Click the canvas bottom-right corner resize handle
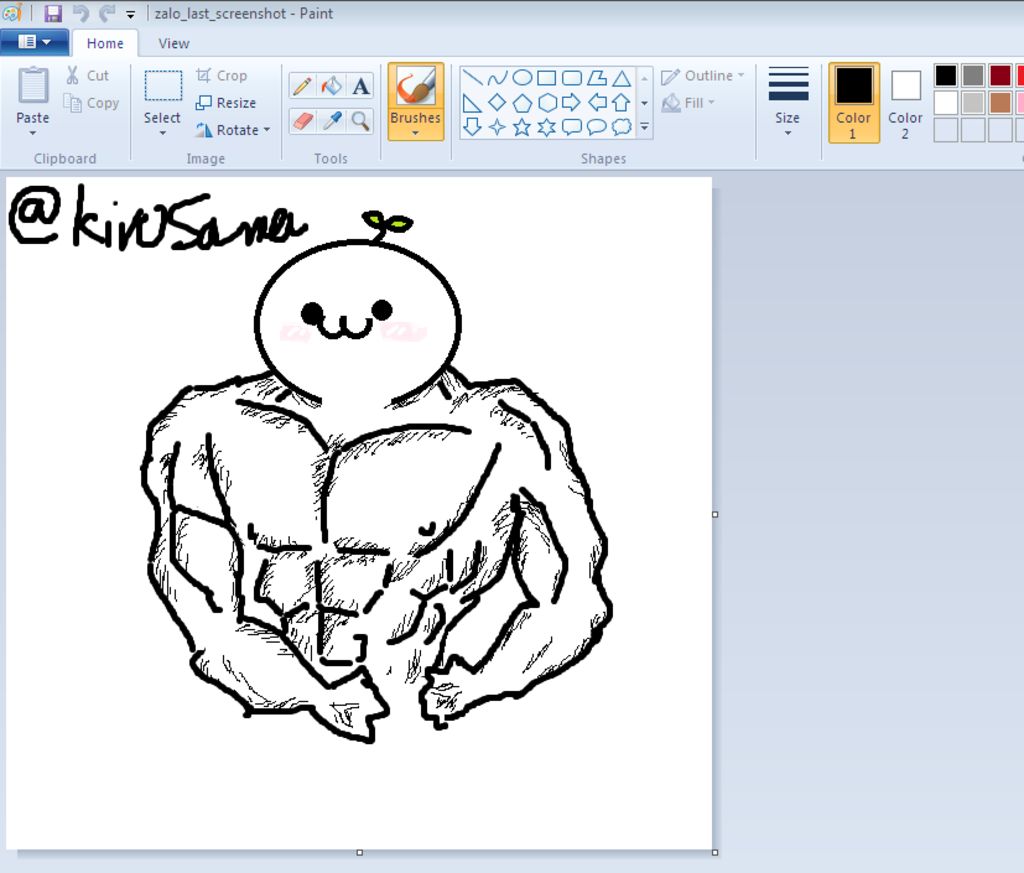The image size is (1024, 873). (x=715, y=852)
